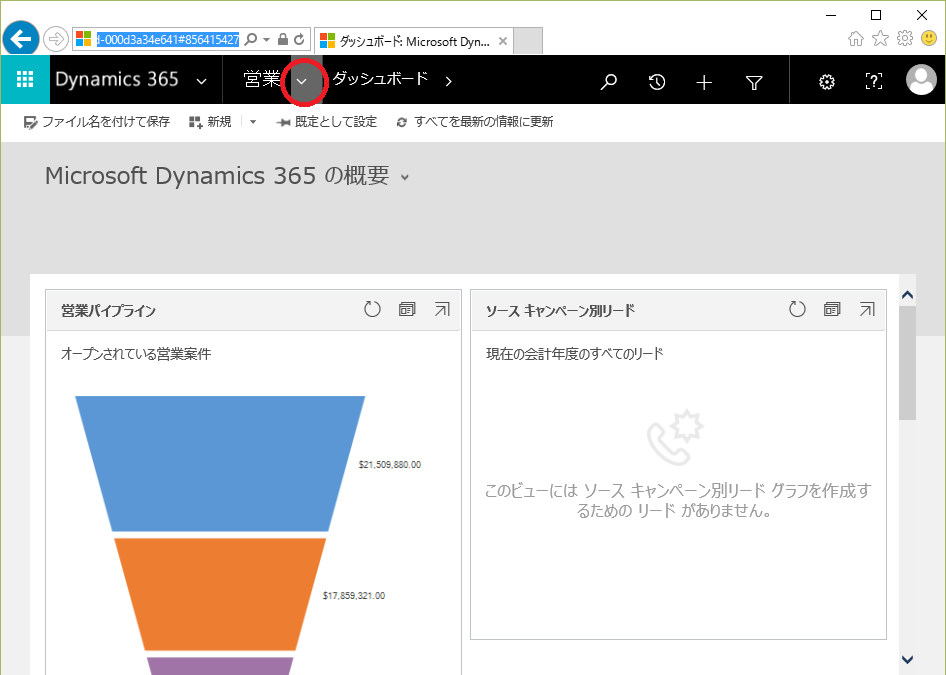The height and width of the screenshot is (675, 946).
Task: Expand the Dynamics 365 navigation dropdown
Action: [x=202, y=81]
